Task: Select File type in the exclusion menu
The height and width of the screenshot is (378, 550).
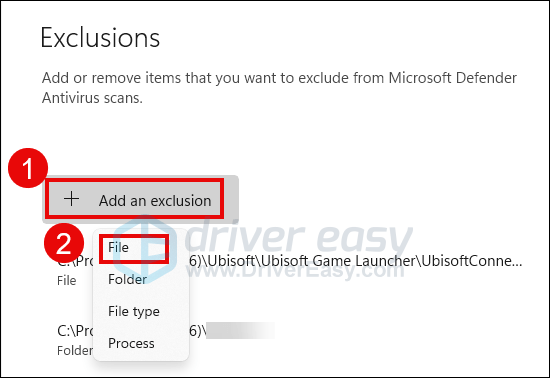Action: [x=134, y=311]
